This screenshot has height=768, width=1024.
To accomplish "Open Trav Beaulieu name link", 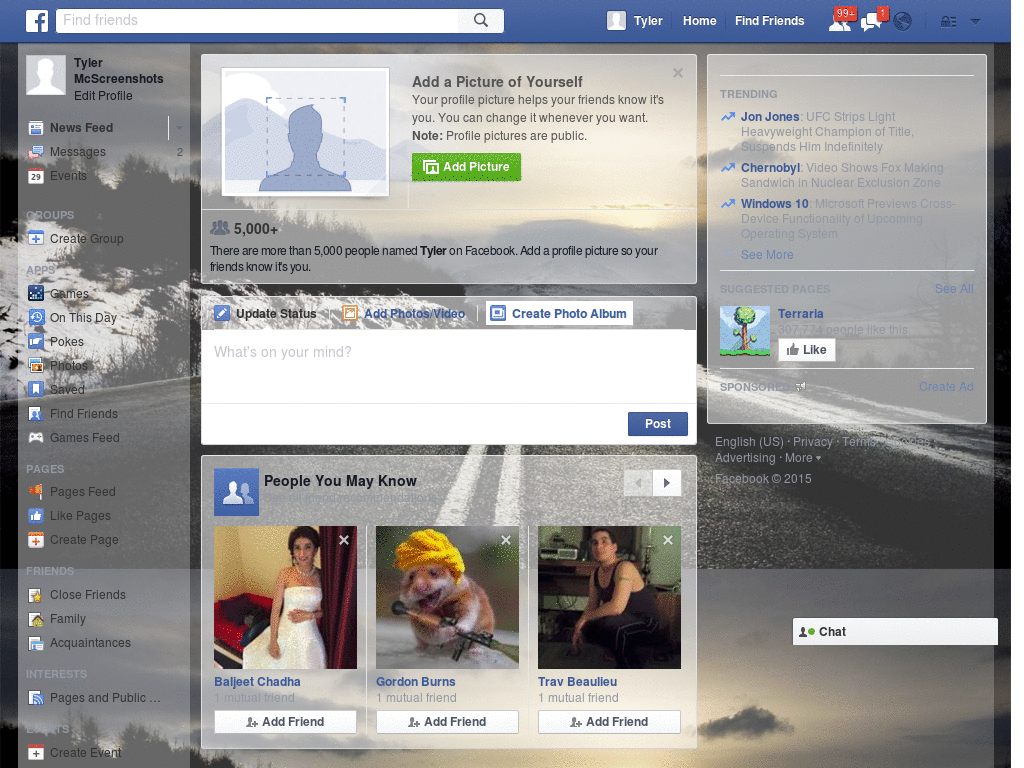I will click(x=577, y=682).
